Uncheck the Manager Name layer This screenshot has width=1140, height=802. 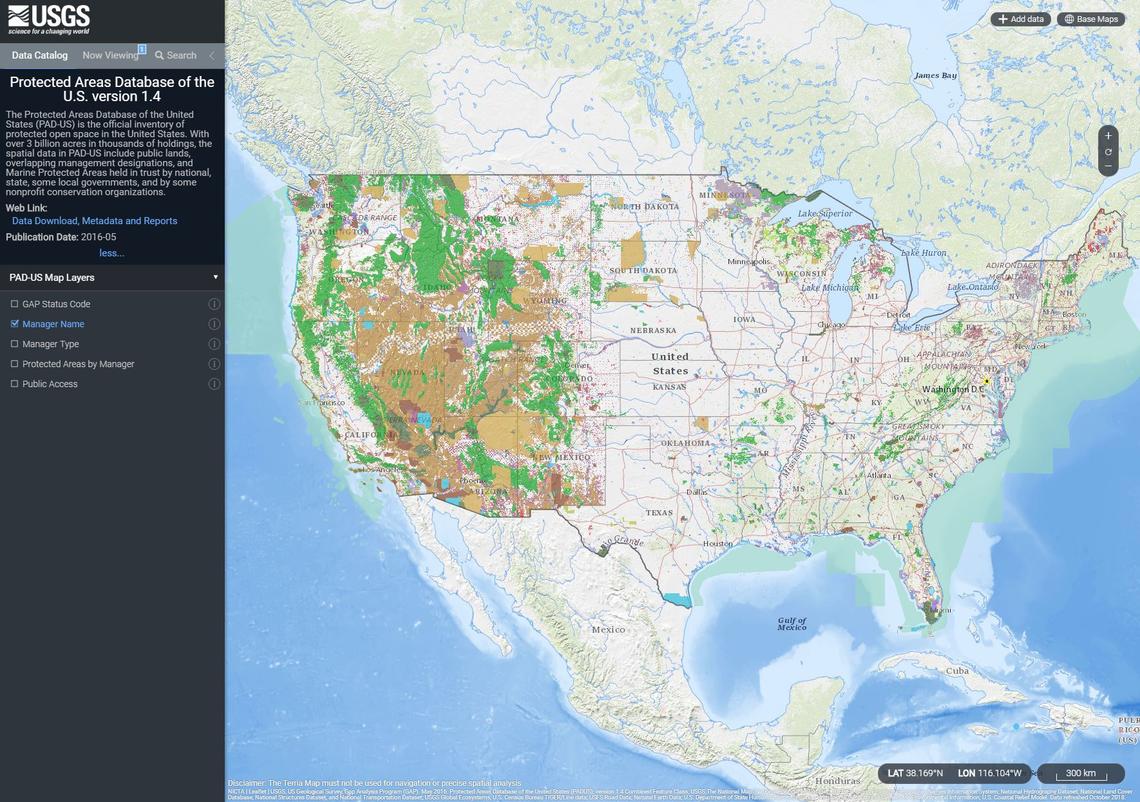point(14,324)
